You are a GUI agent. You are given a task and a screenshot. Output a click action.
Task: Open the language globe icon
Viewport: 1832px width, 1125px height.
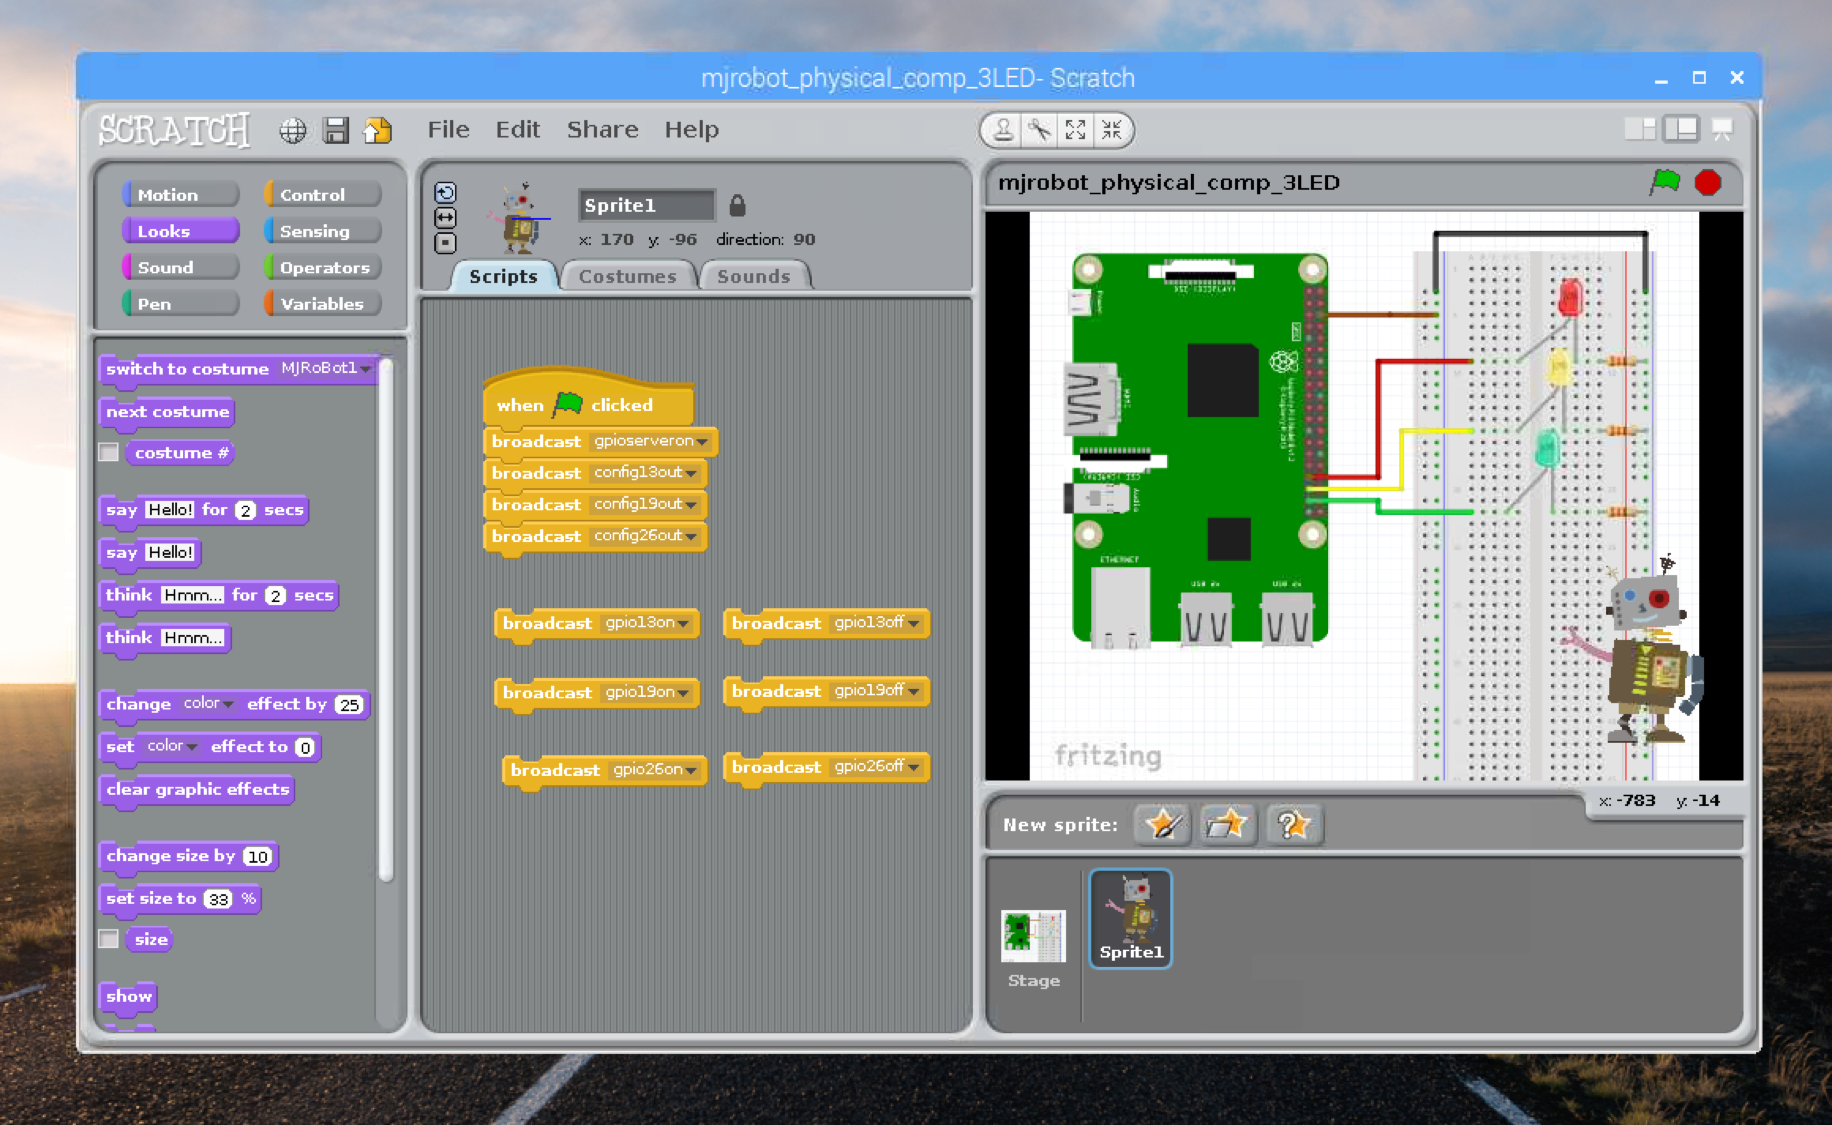click(292, 130)
